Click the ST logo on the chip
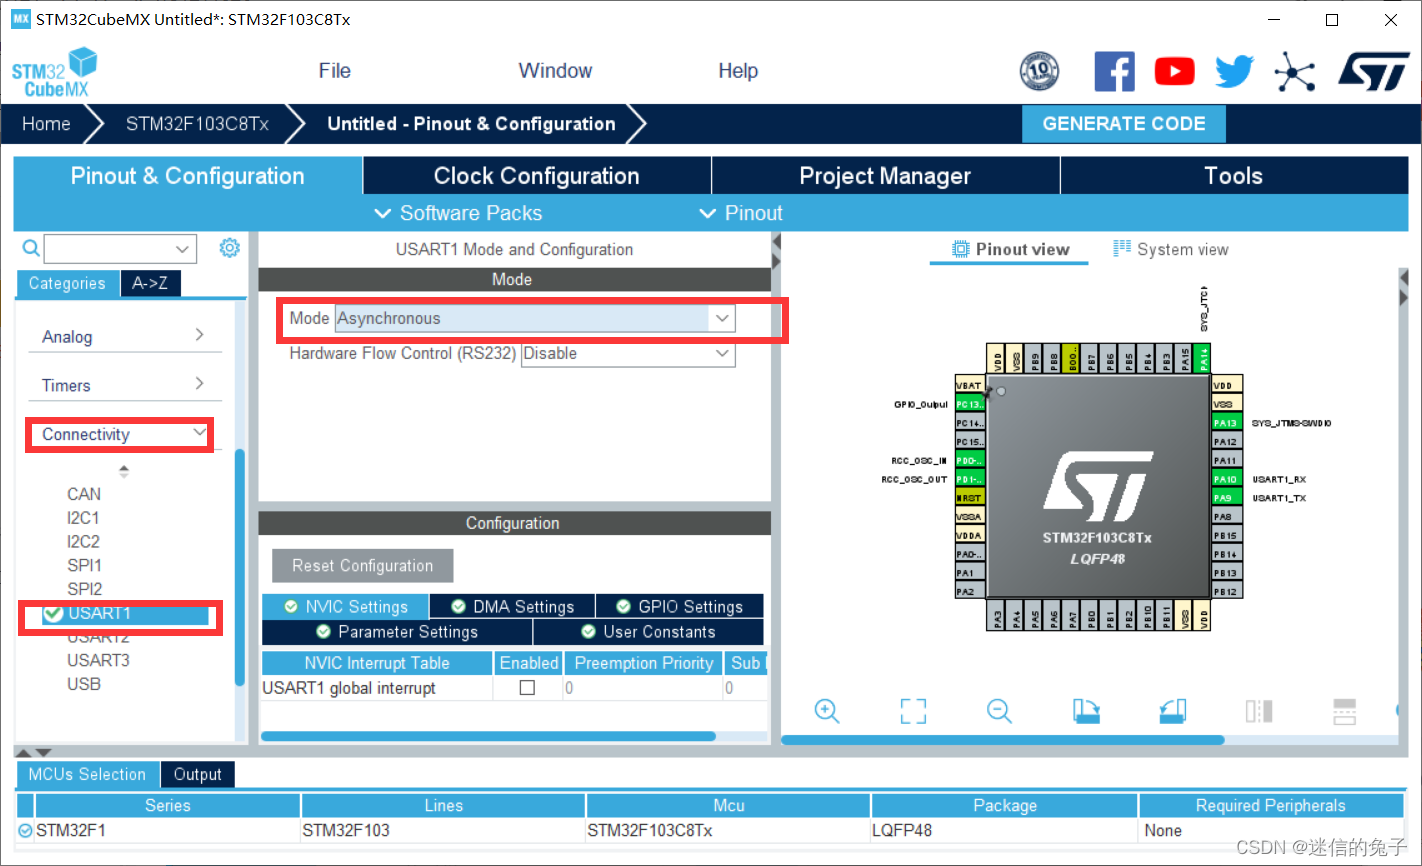The width and height of the screenshot is (1422, 866). pyautogui.click(x=1097, y=485)
